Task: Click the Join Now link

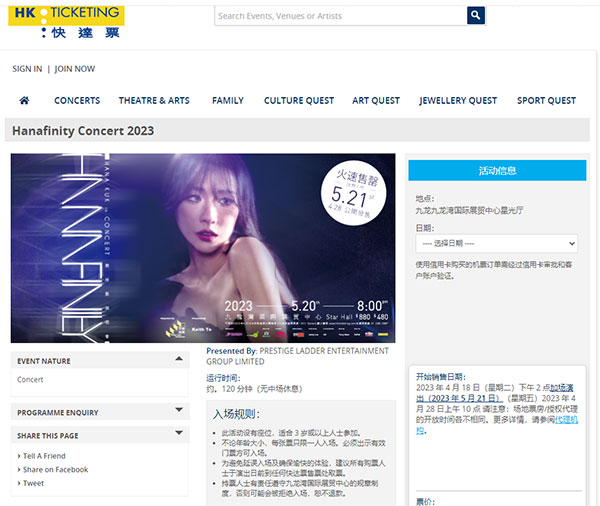Action: tap(75, 69)
